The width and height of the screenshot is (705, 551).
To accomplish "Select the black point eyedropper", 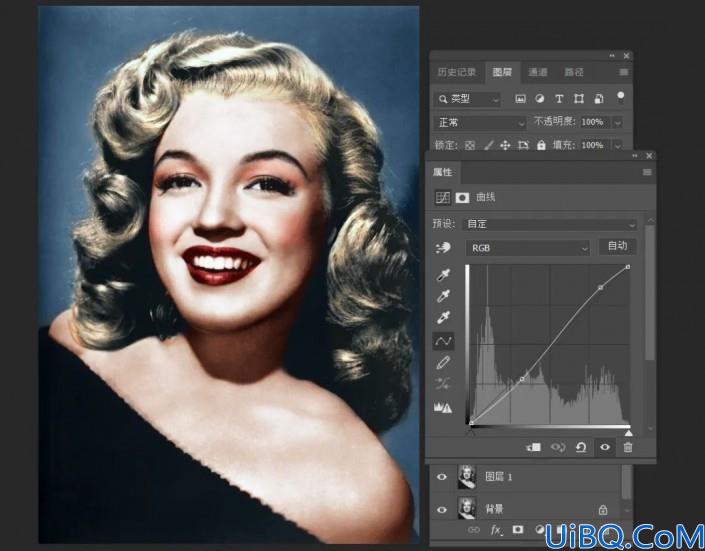I will pos(443,275).
